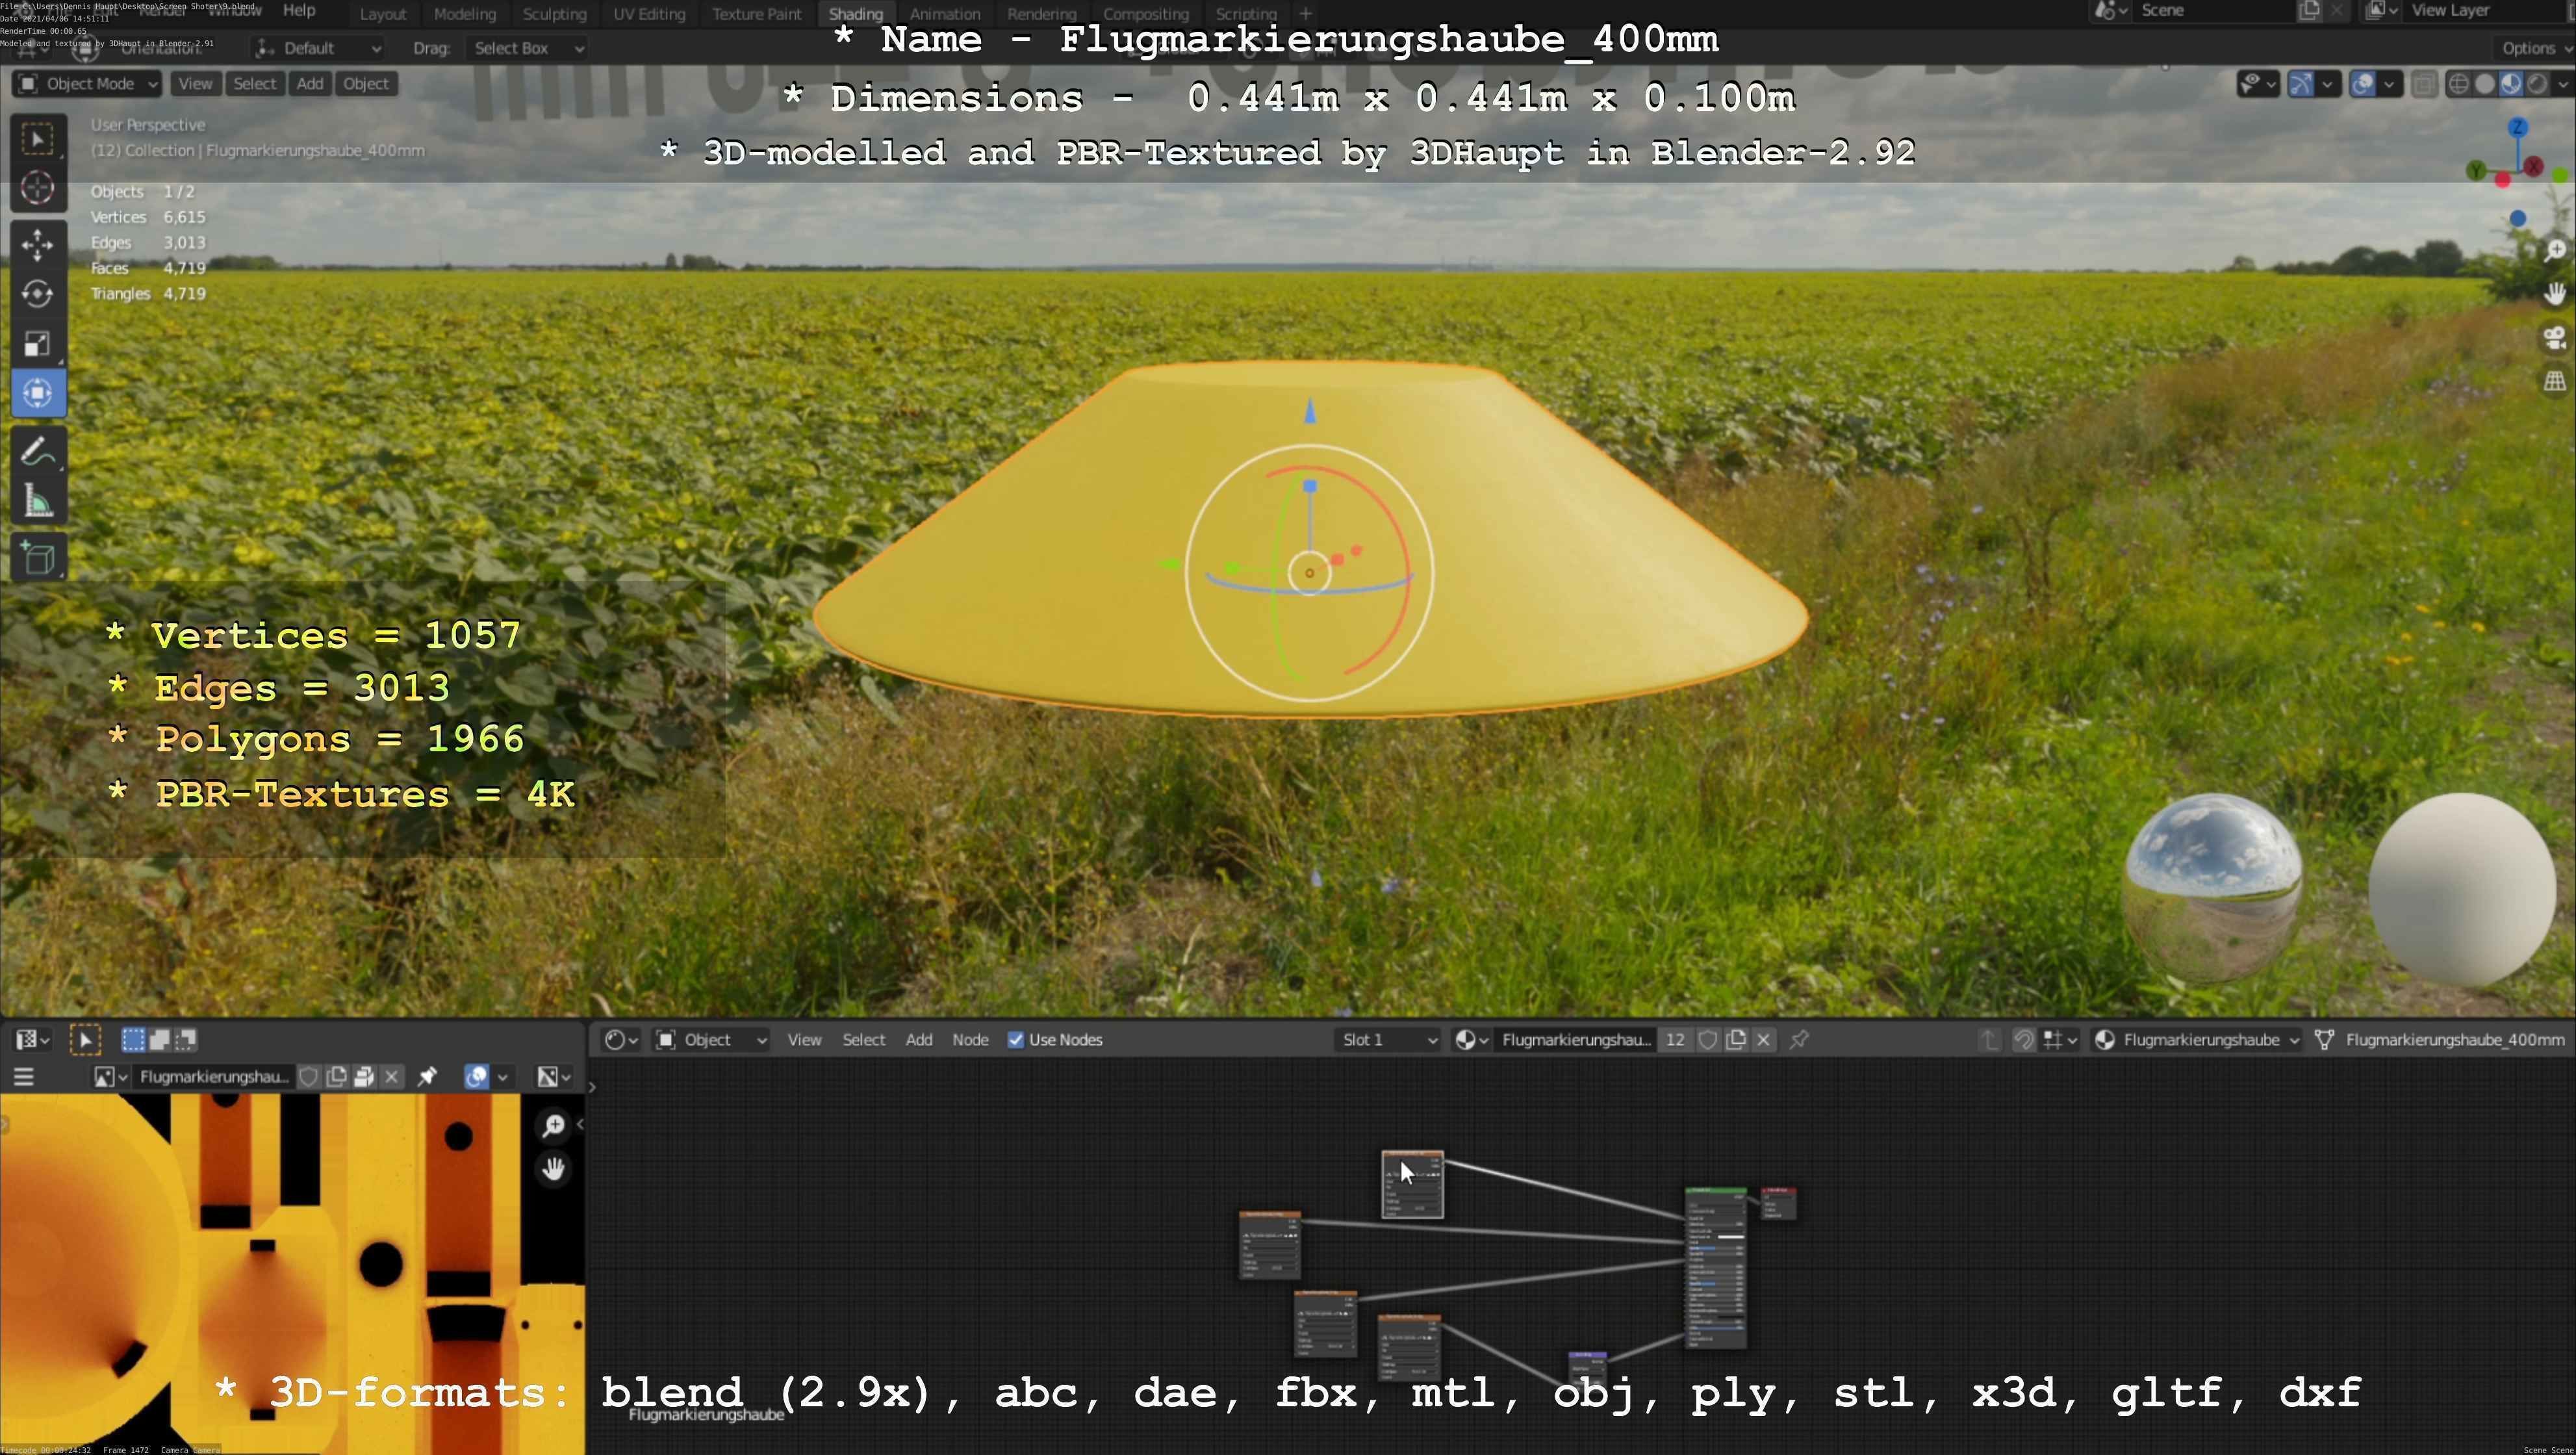Pin the node tree in shader editor

tap(1799, 1040)
